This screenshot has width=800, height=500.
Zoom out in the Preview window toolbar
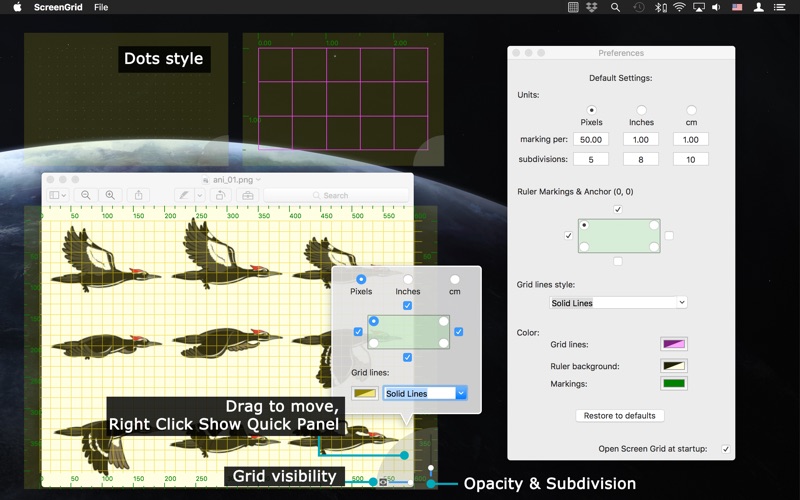click(86, 195)
